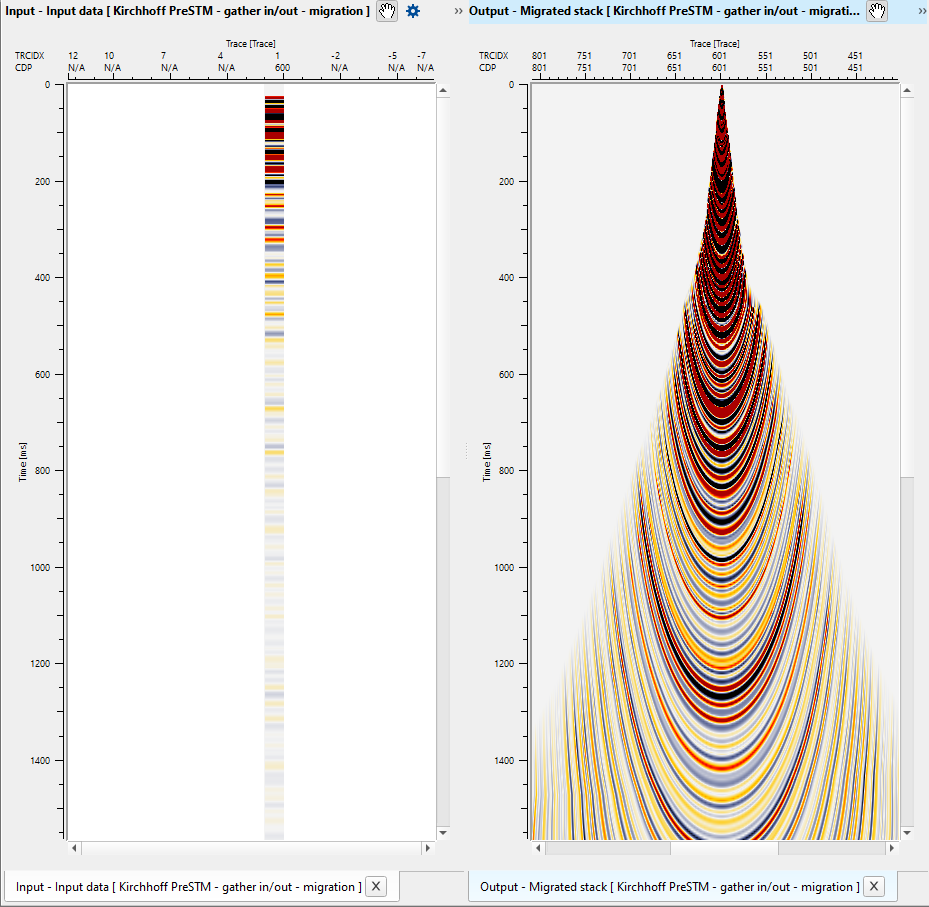The height and width of the screenshot is (907, 929).
Task: Close the Input data tab
Action: point(376,887)
